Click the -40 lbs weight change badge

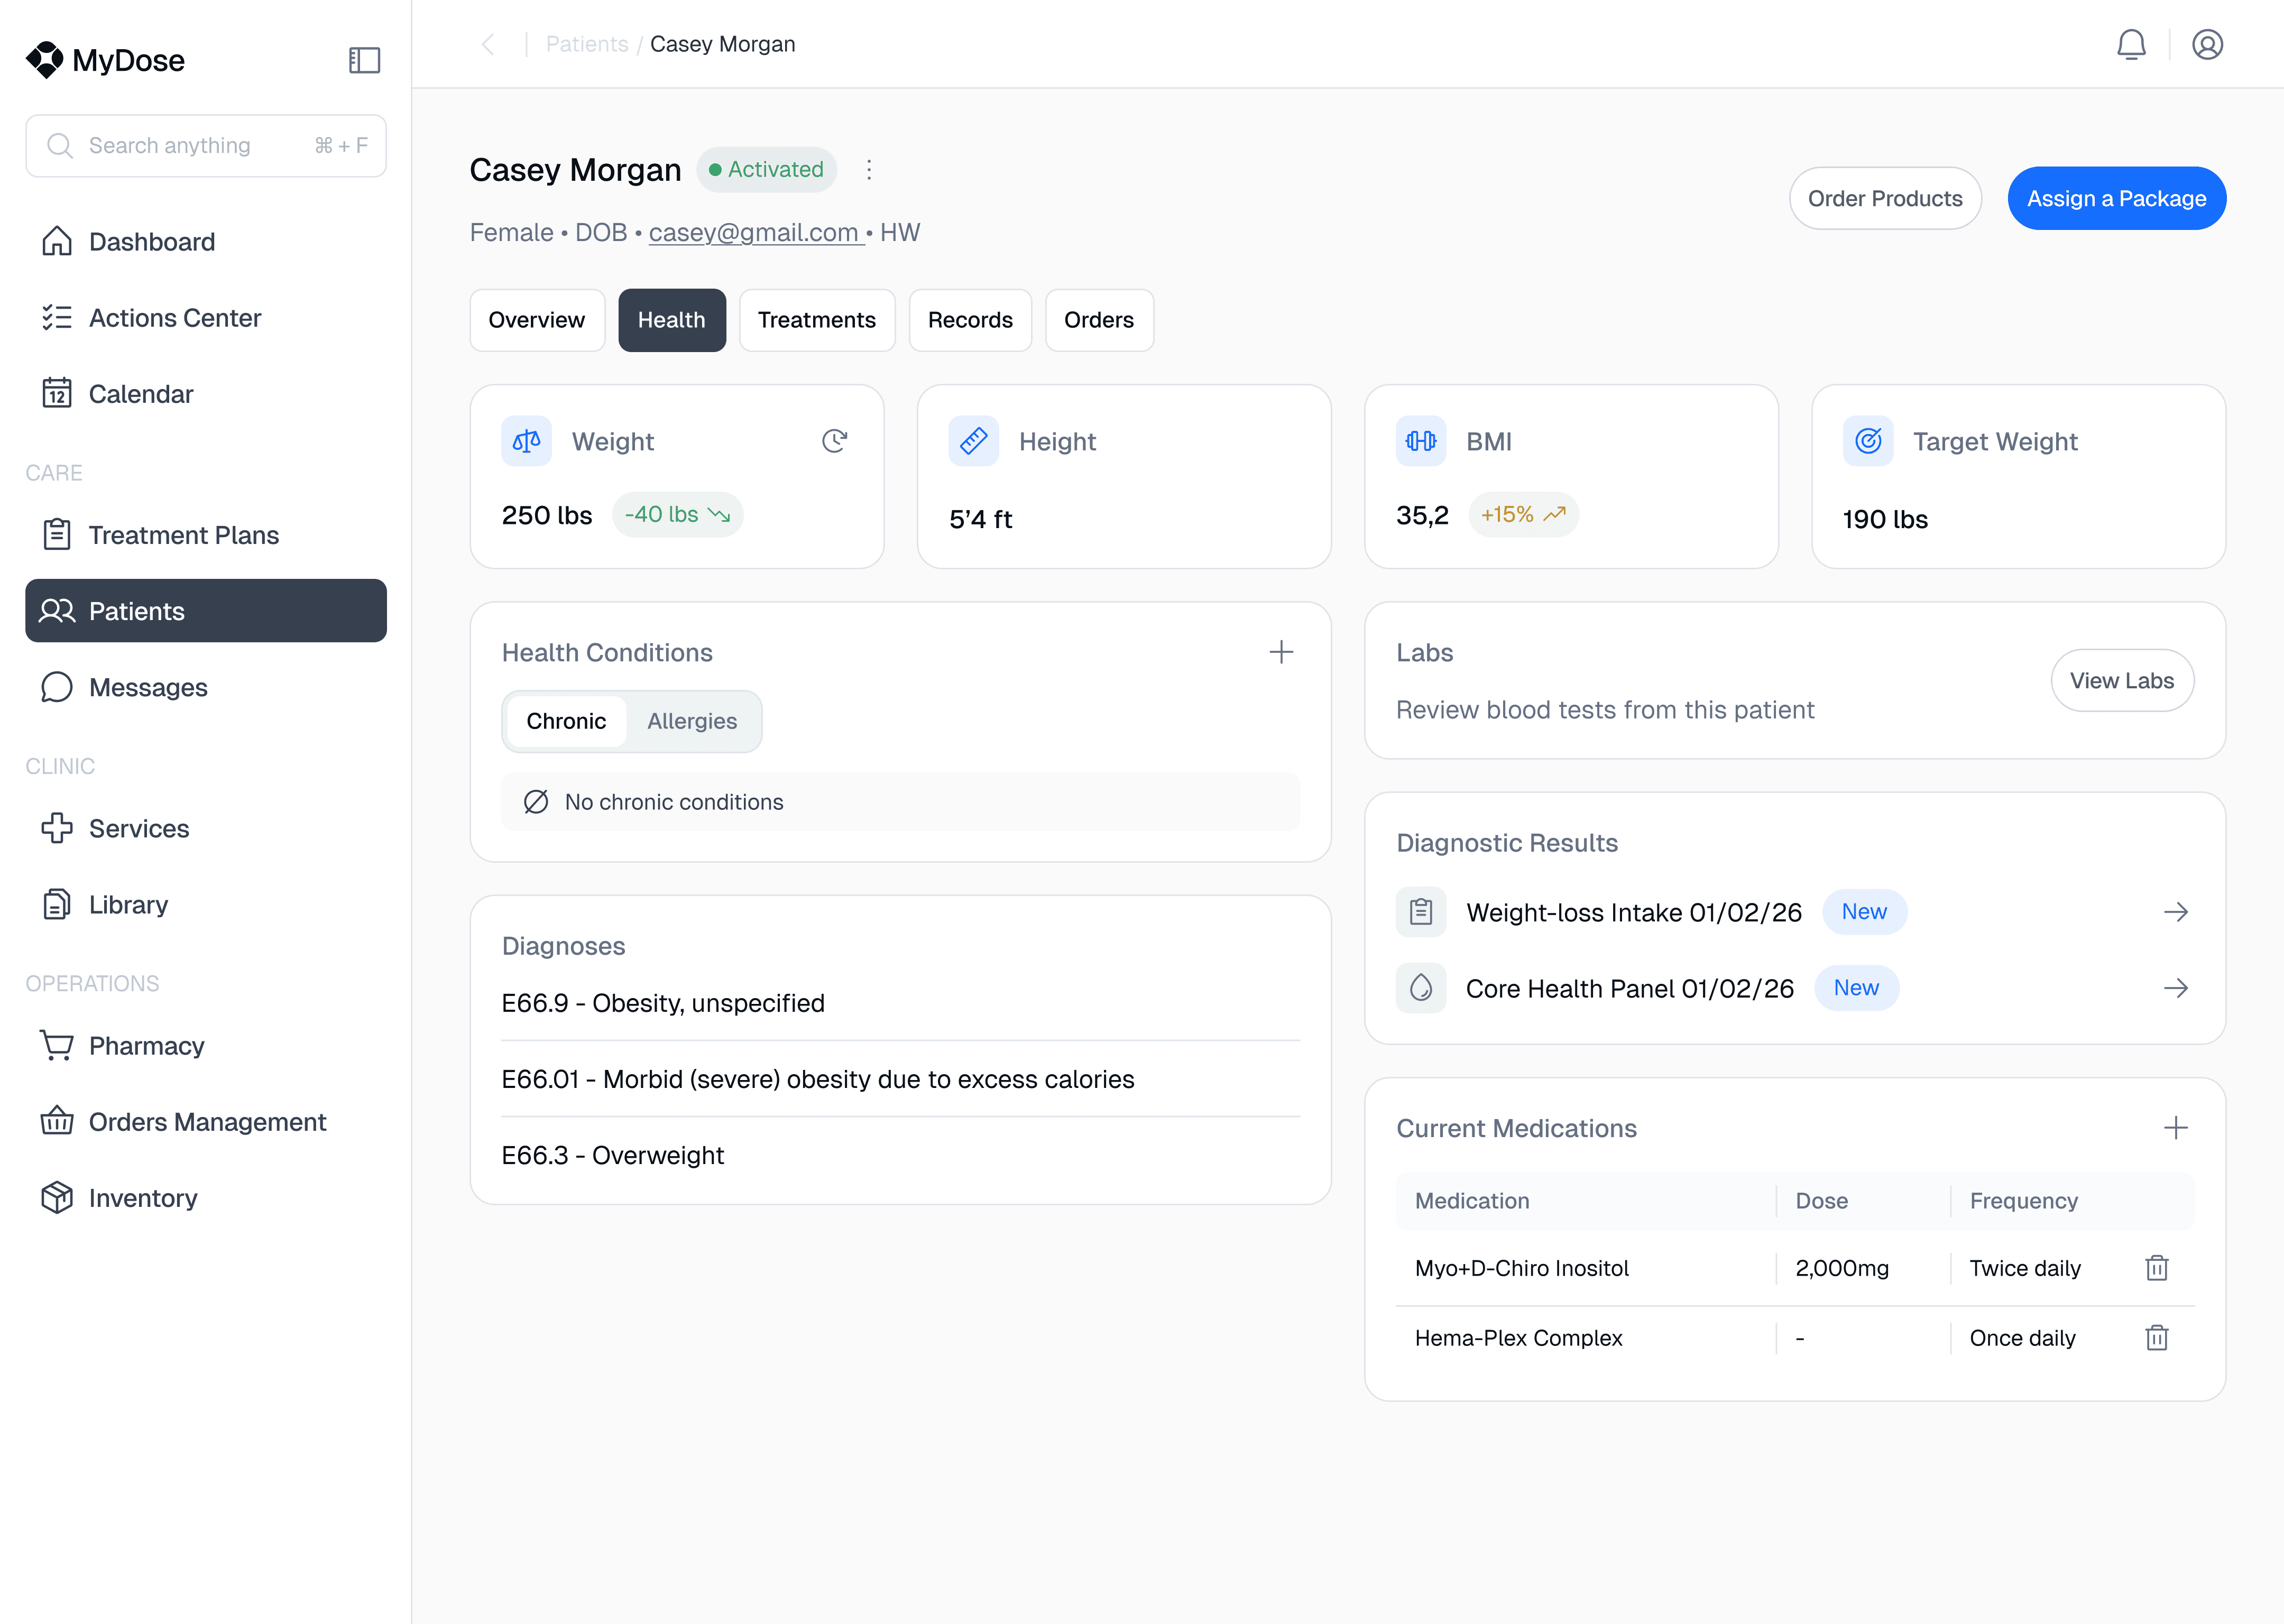pos(678,515)
